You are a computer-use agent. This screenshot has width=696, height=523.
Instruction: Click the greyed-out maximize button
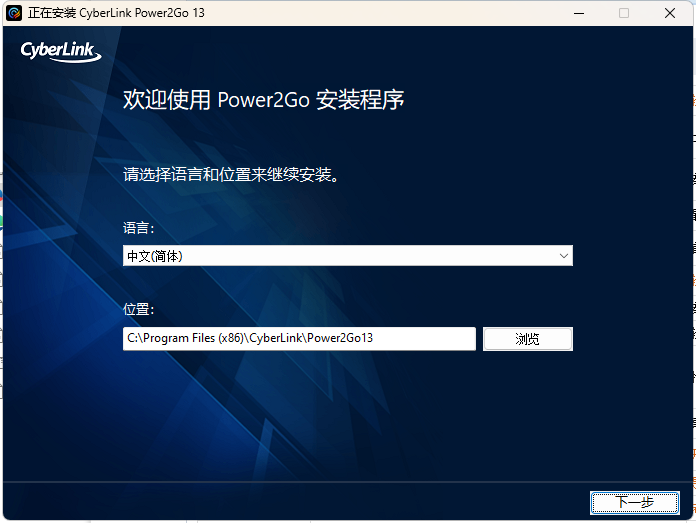(x=624, y=13)
